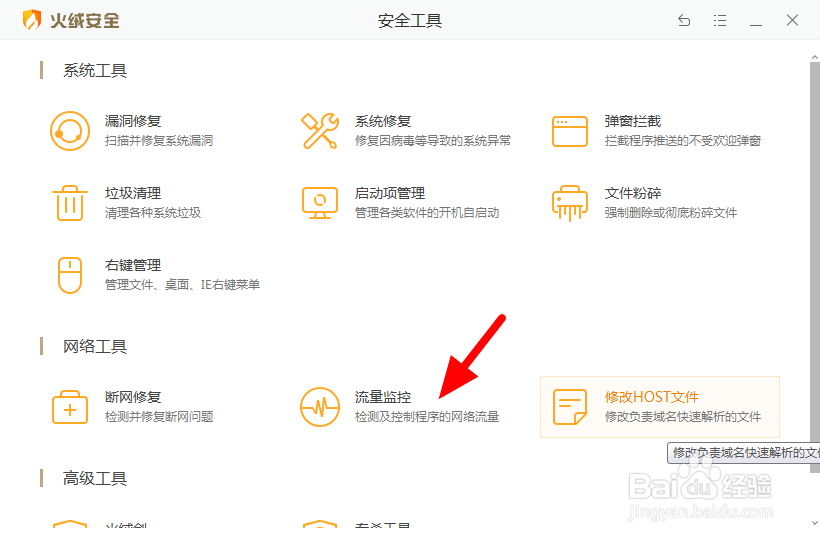Click the 右键管理 title
This screenshot has width=820, height=540.
pos(133,266)
